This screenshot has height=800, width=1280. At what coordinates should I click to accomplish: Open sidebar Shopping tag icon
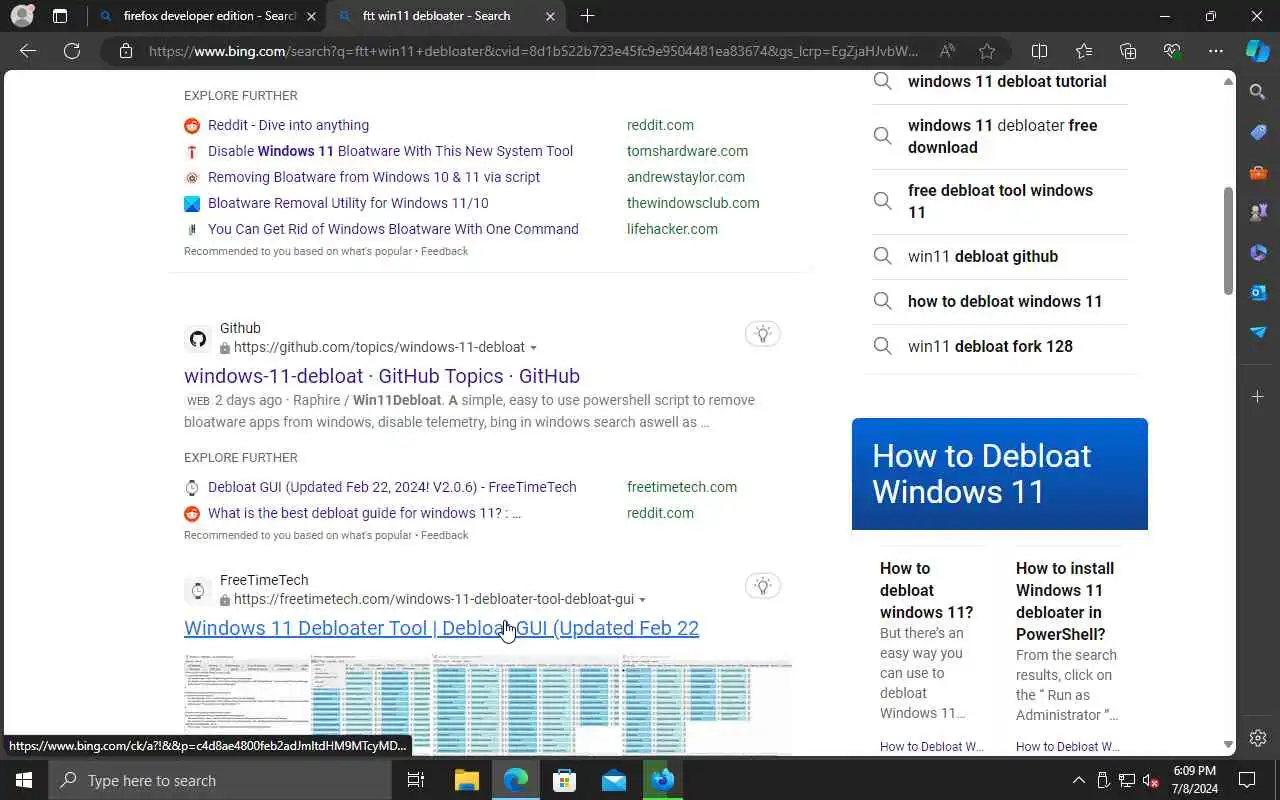tap(1258, 132)
